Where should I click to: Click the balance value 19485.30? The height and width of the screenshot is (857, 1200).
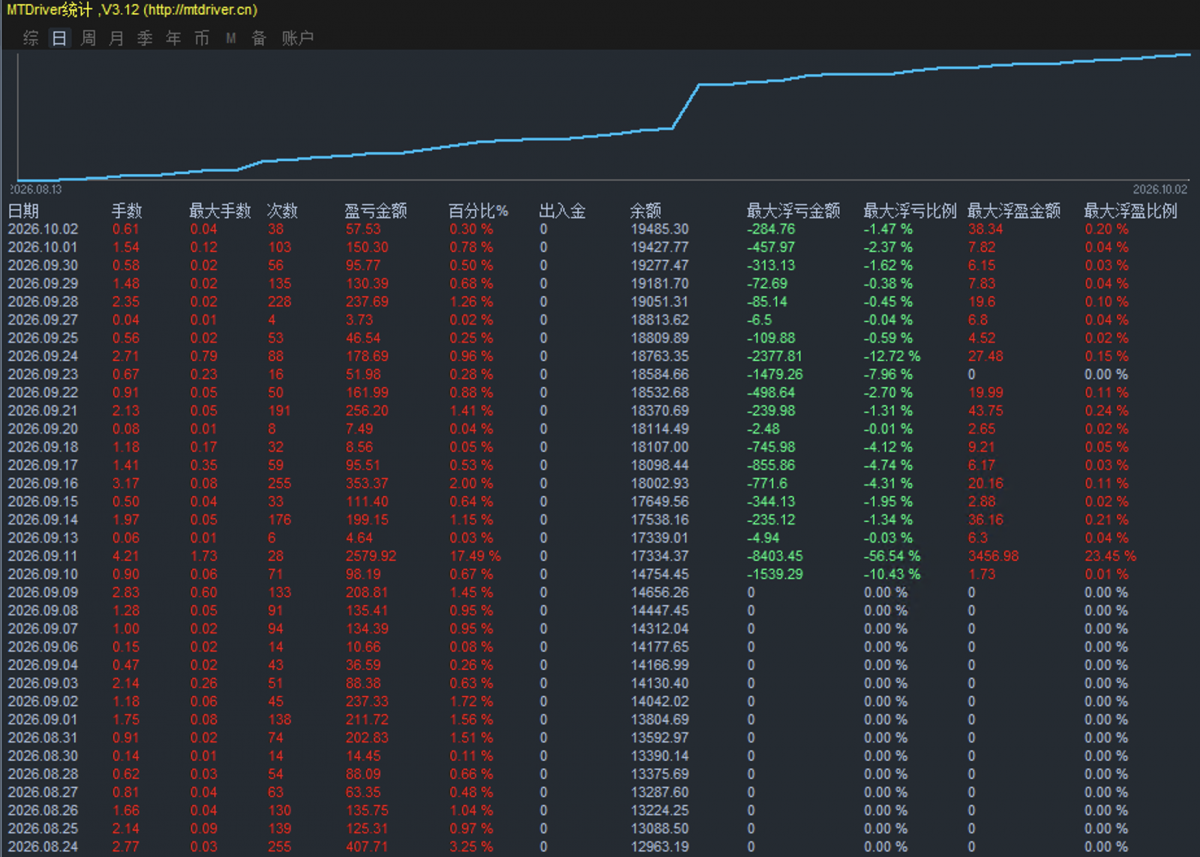659,229
